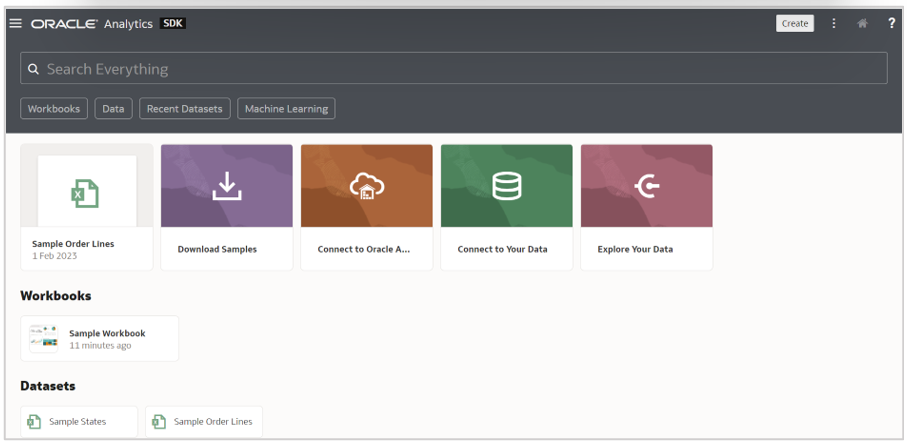Click the database cylinder icon
The height and width of the screenshot is (444, 907).
[507, 186]
